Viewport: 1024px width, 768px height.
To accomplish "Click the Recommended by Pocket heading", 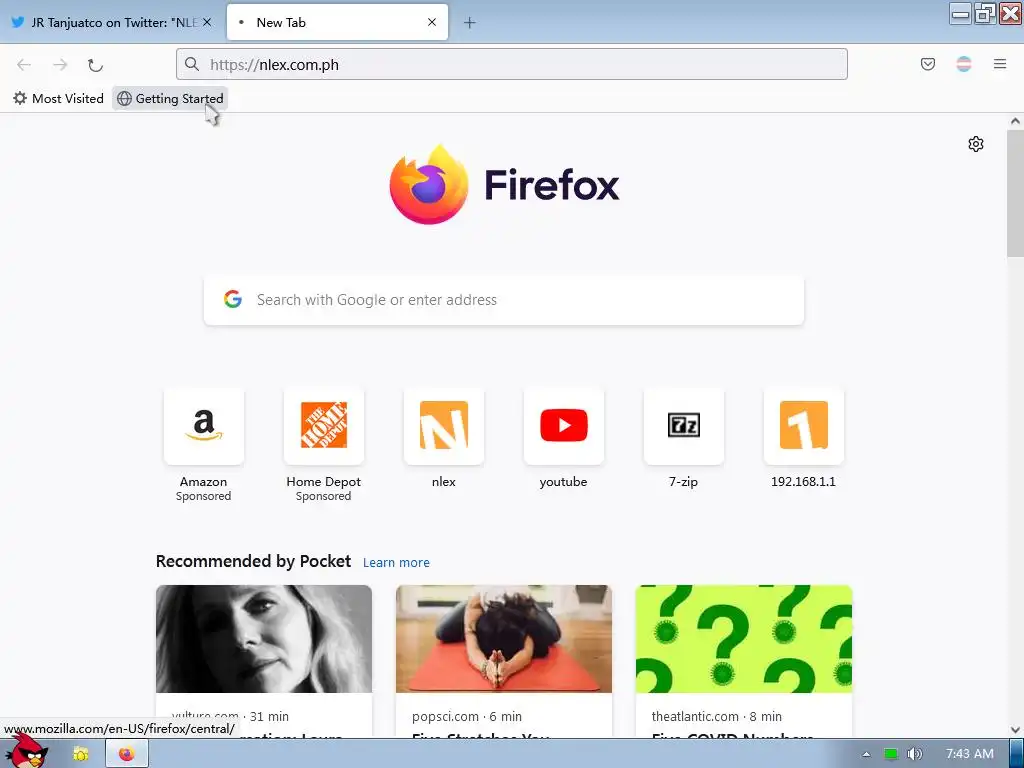I will coord(253,561).
